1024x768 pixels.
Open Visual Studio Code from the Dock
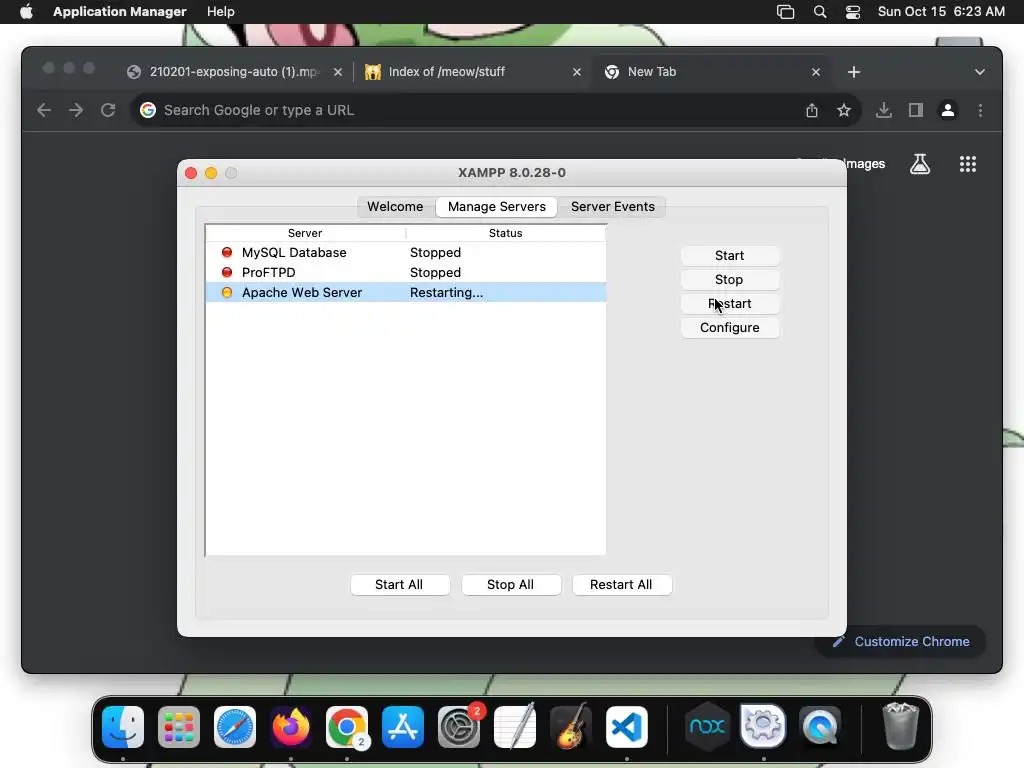point(627,727)
